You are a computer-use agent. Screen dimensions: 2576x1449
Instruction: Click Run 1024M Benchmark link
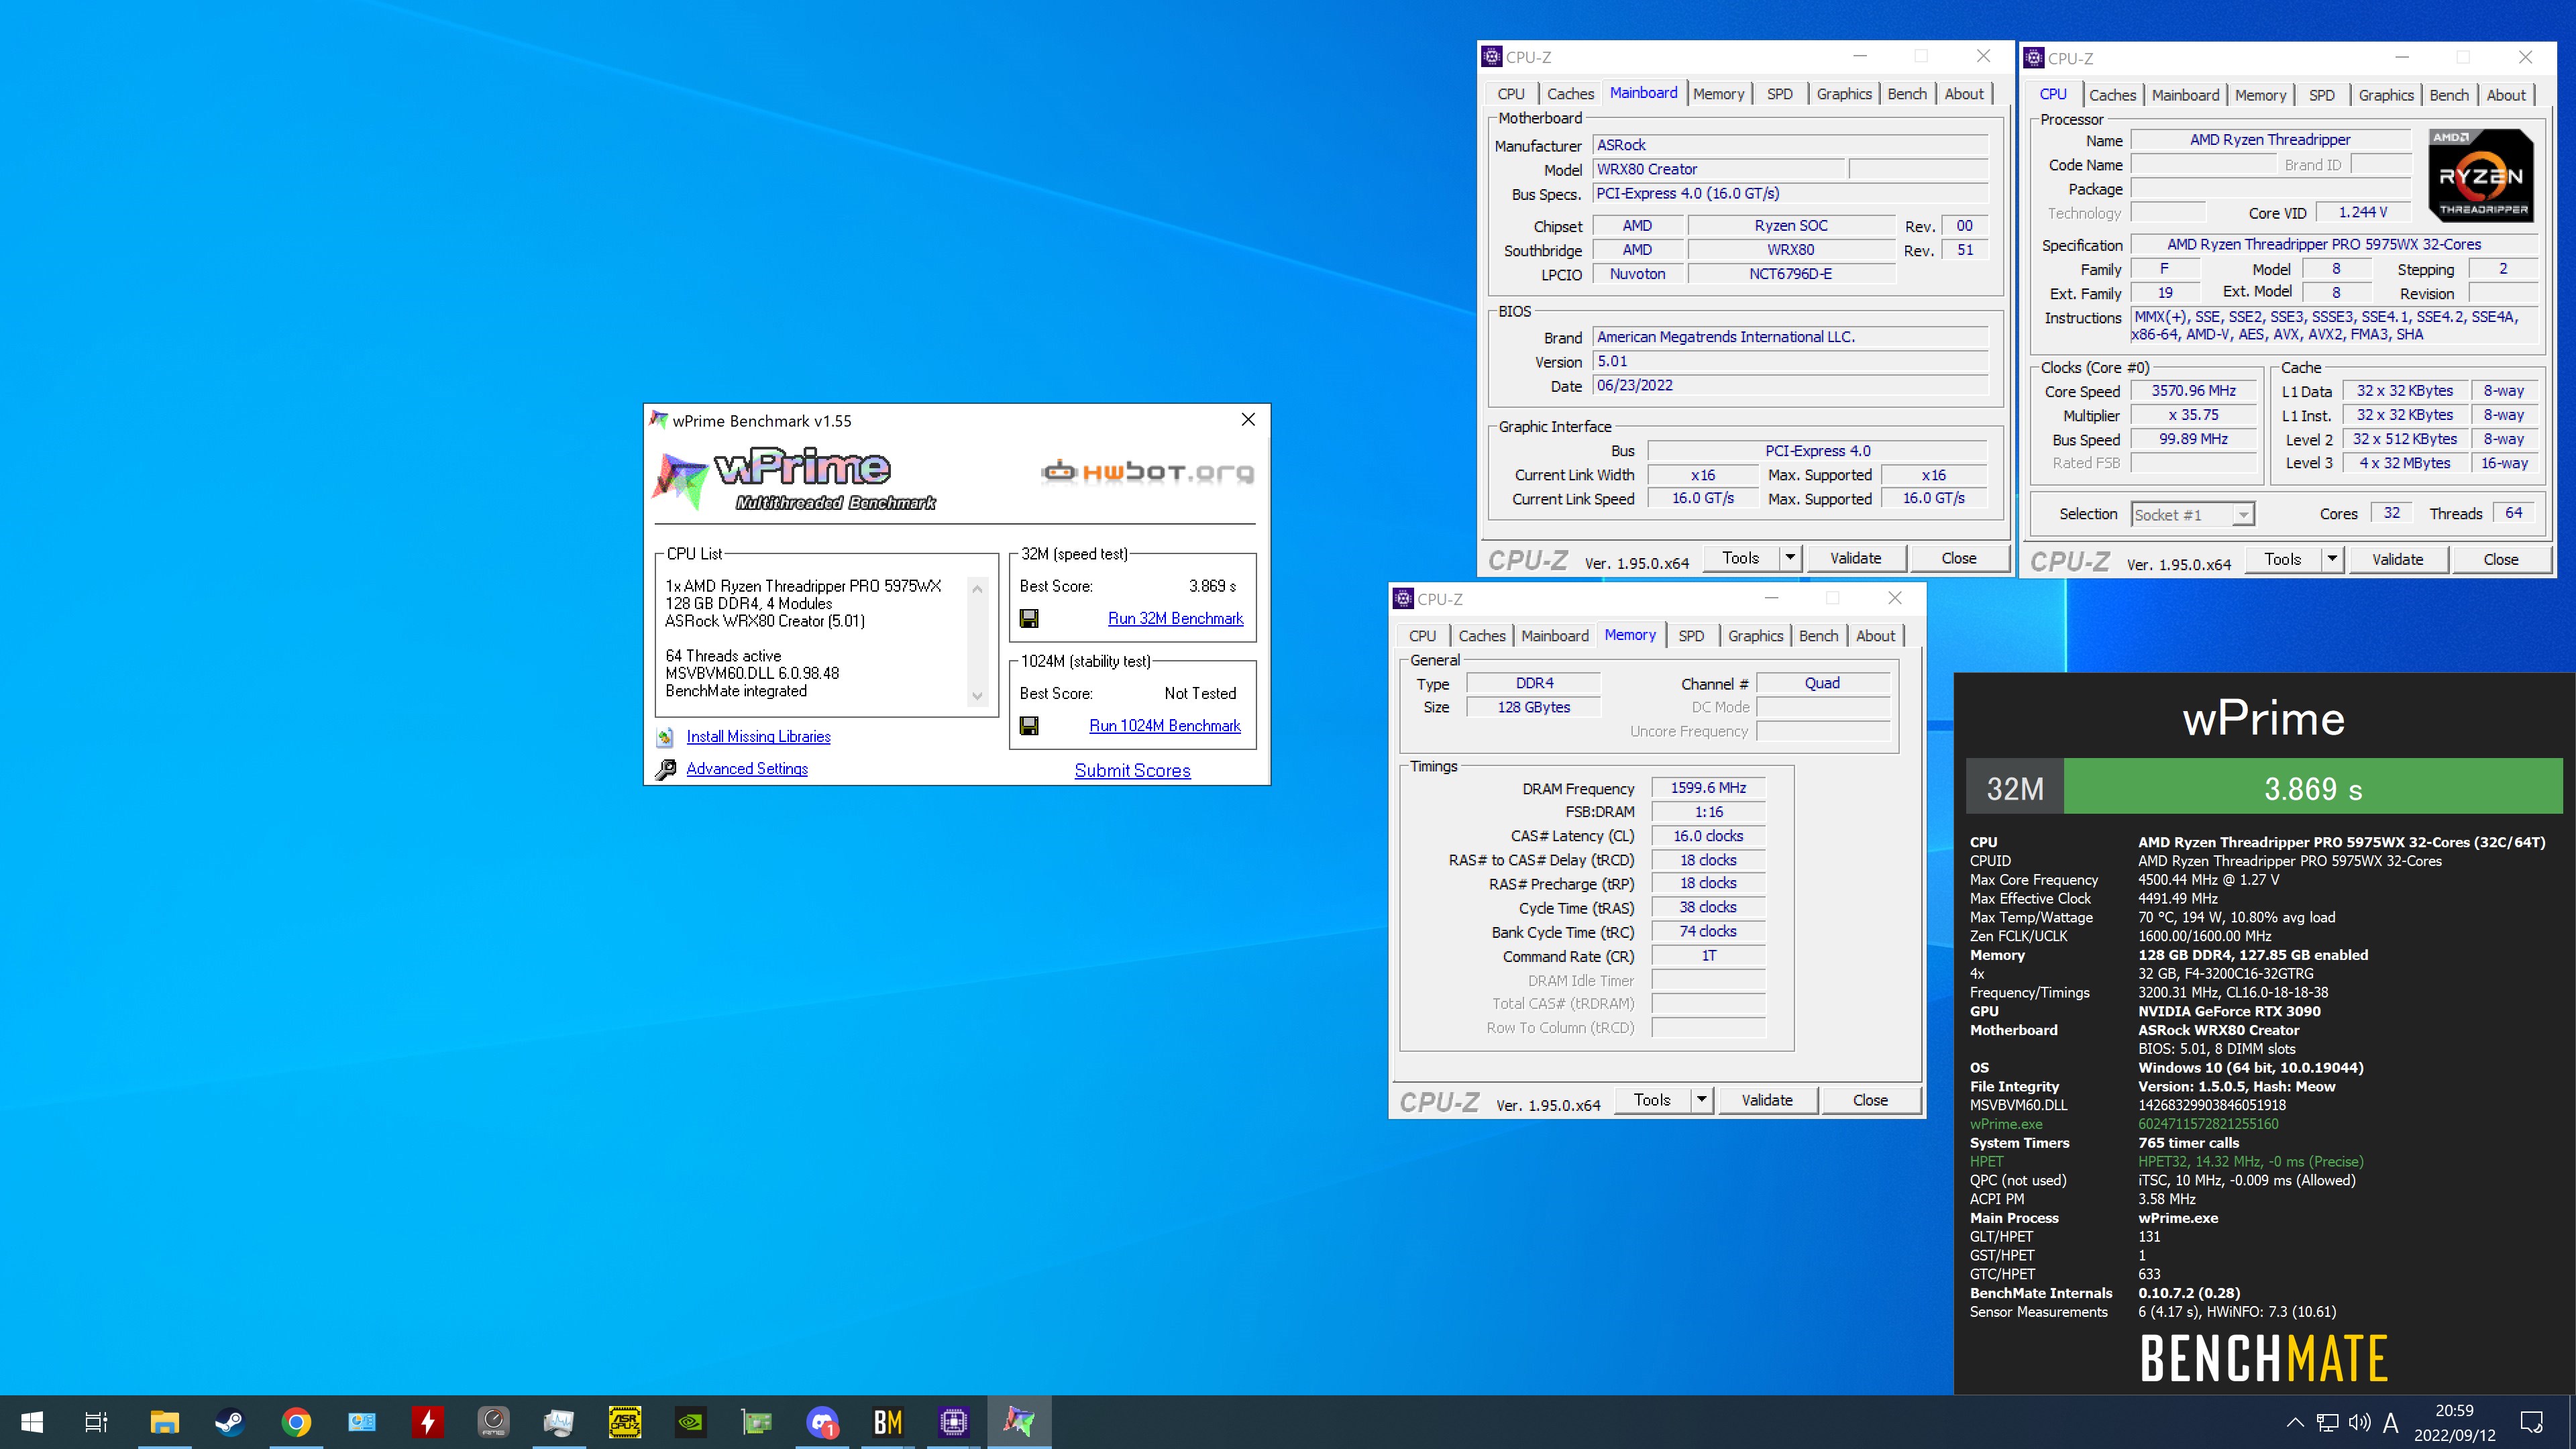(1164, 726)
